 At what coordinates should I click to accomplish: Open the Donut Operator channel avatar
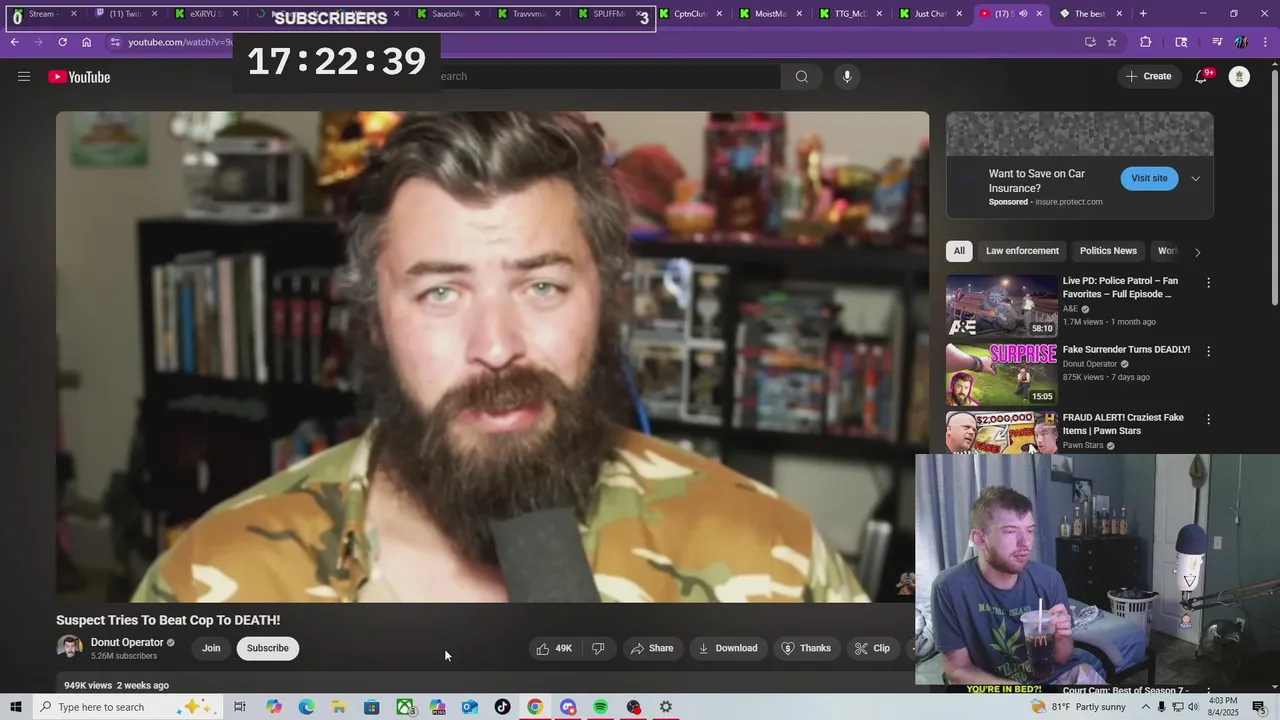[x=70, y=648]
